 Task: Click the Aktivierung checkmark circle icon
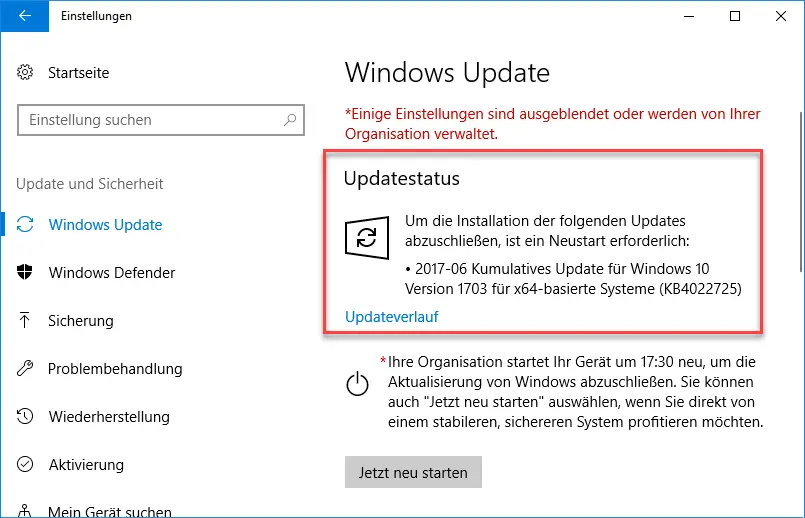tap(25, 464)
